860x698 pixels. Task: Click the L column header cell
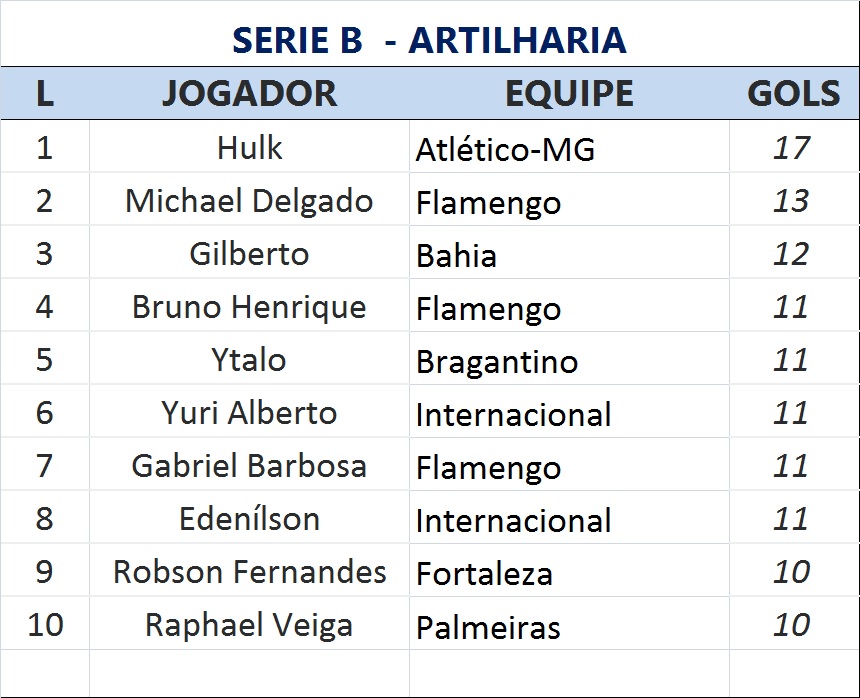pos(44,93)
